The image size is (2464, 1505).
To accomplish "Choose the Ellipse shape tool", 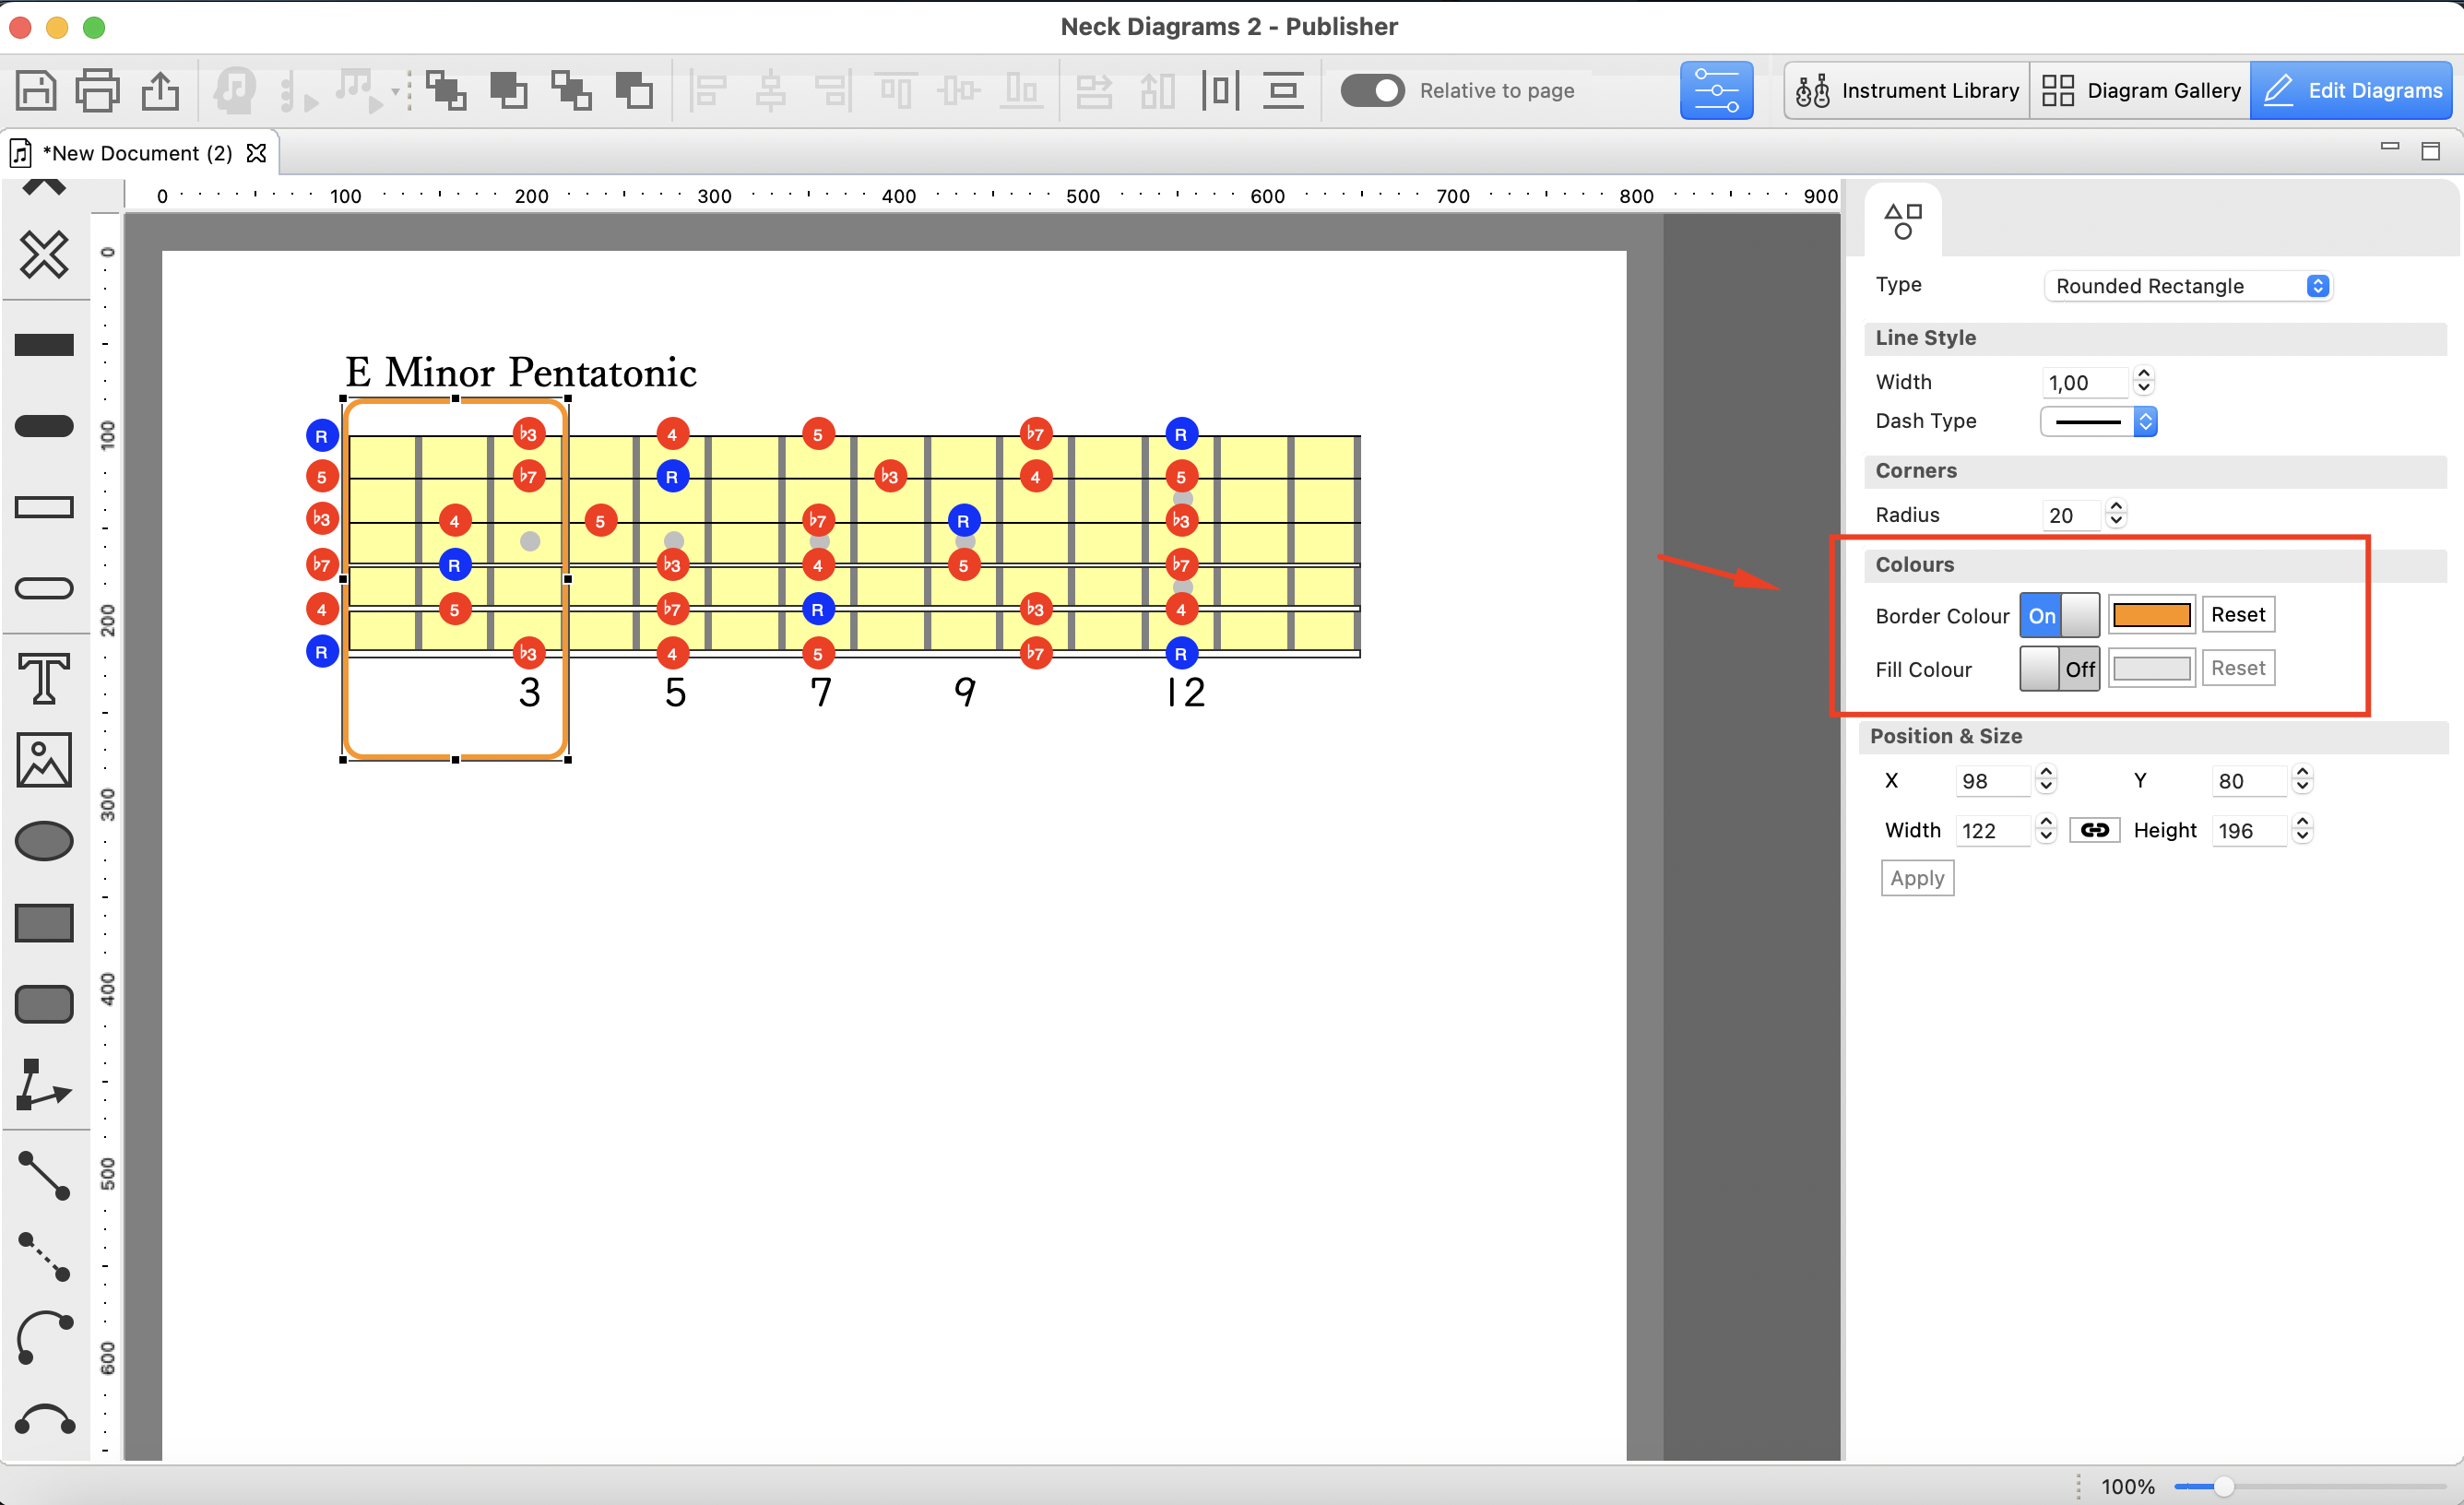I will click(44, 841).
